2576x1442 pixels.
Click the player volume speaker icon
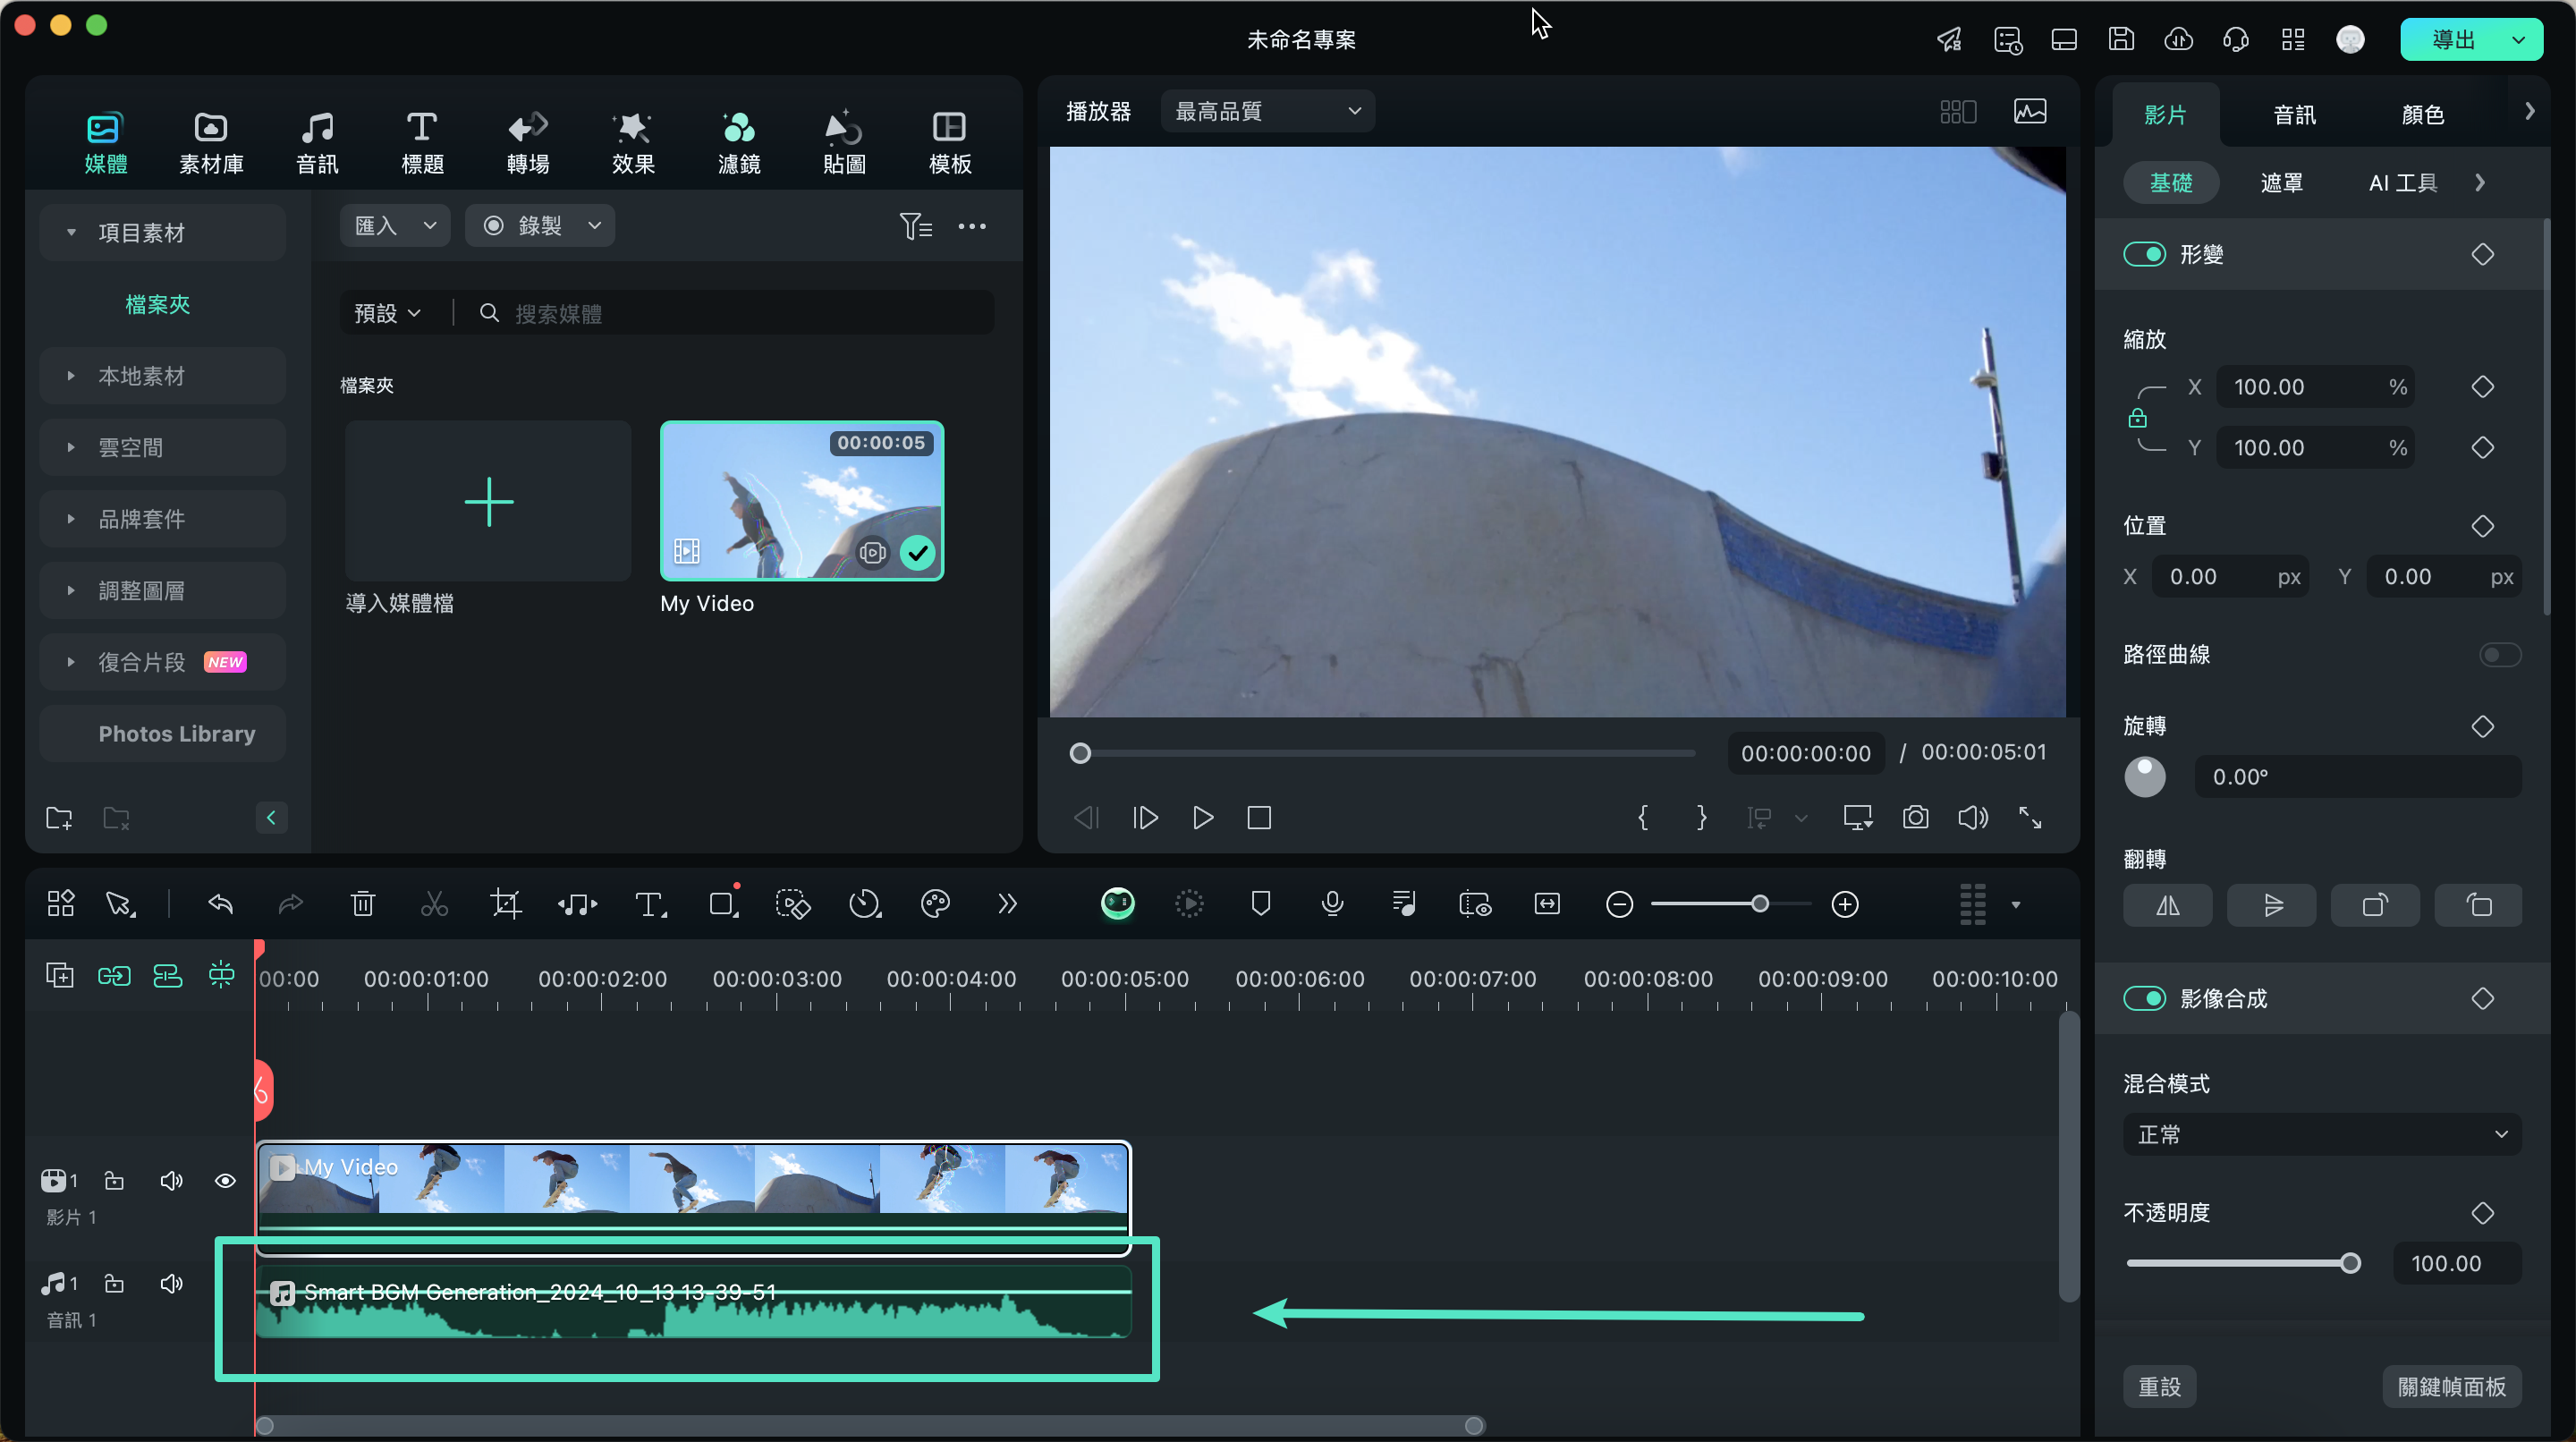pyautogui.click(x=1973, y=817)
